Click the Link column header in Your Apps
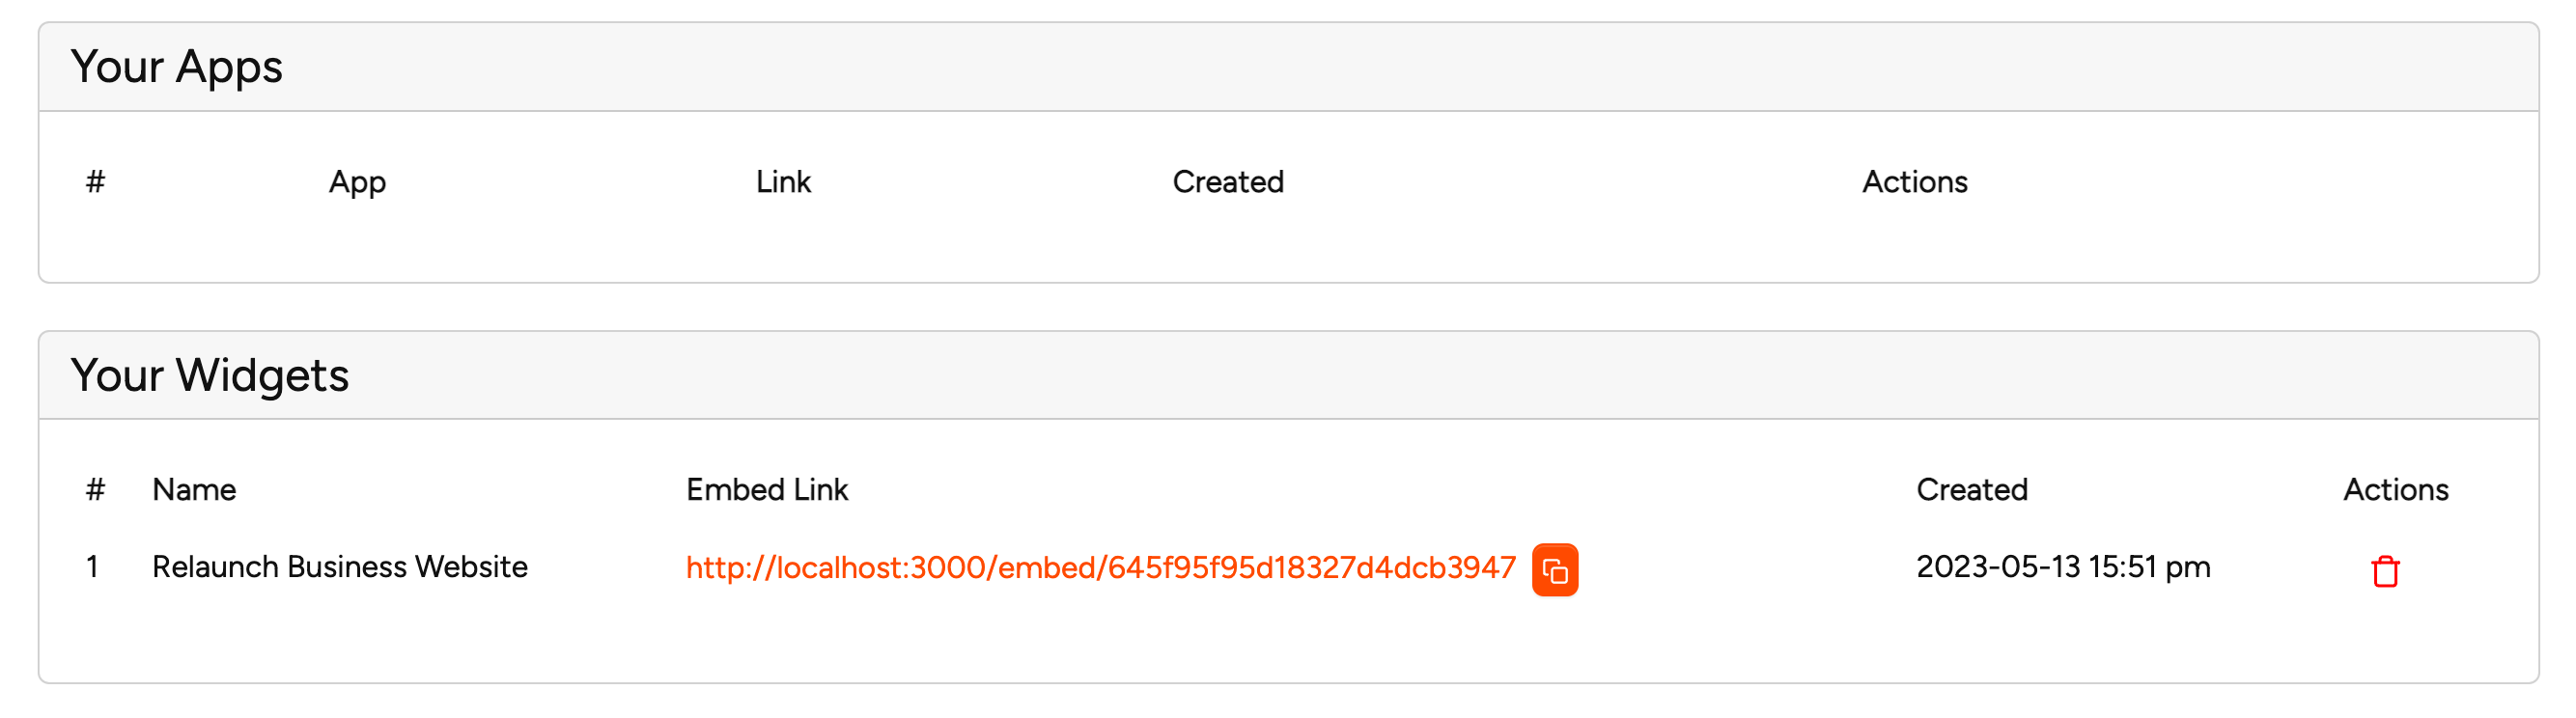This screenshot has width=2576, height=718. coord(783,182)
